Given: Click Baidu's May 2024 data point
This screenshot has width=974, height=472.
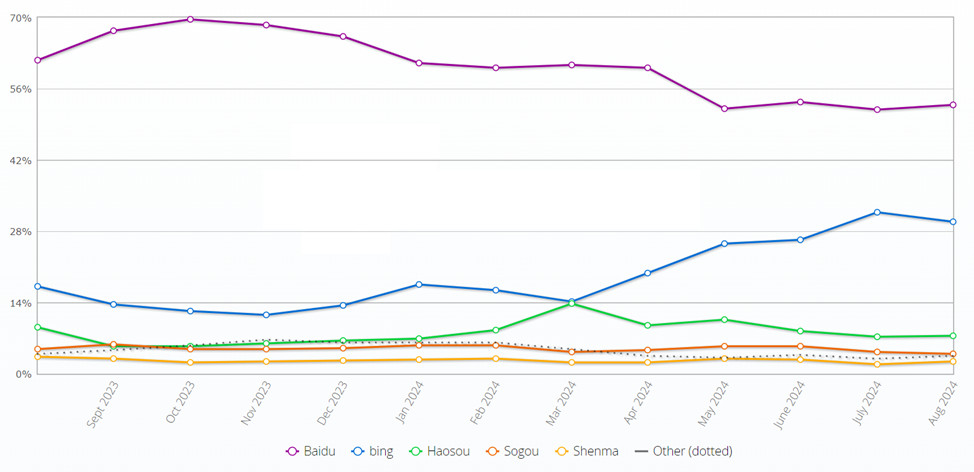Looking at the screenshot, I should 724,108.
